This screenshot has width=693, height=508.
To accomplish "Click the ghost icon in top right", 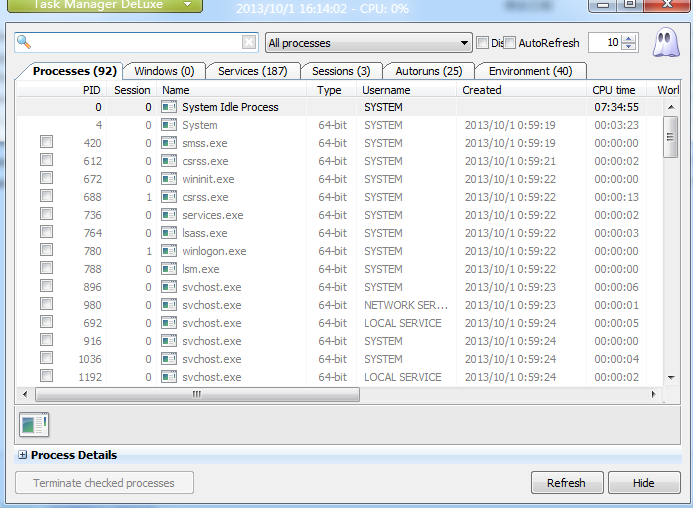I will pyautogui.click(x=666, y=42).
